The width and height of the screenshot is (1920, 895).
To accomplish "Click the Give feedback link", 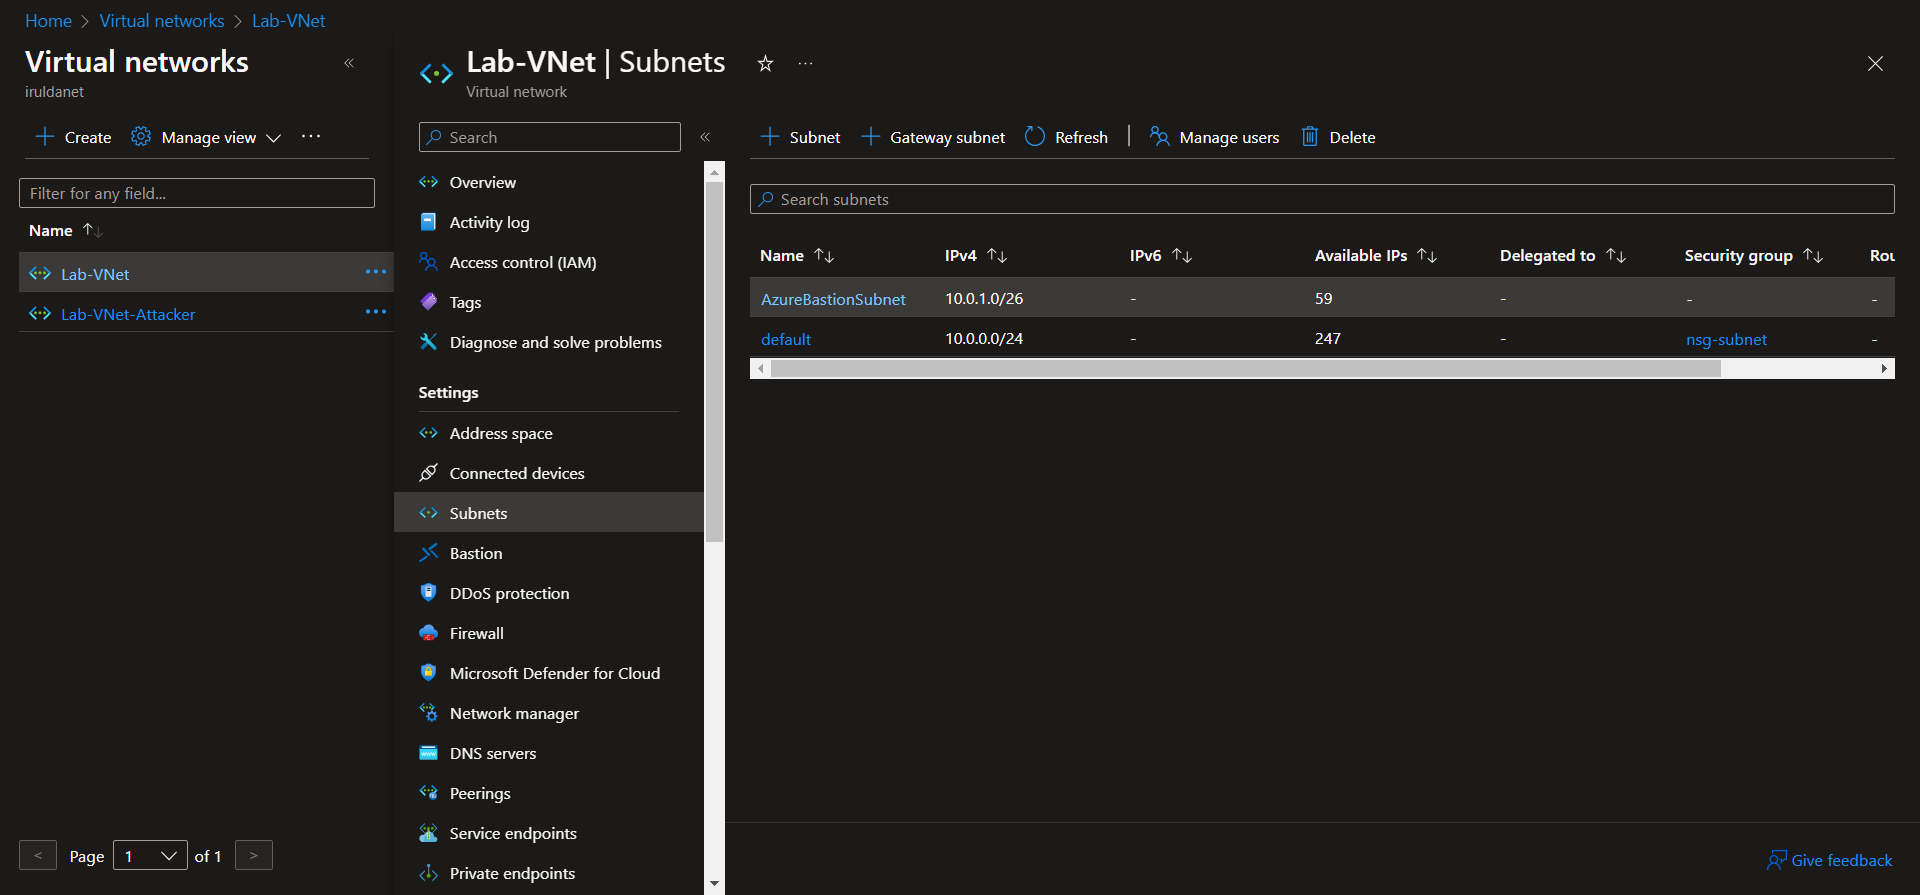I will click(x=1830, y=860).
